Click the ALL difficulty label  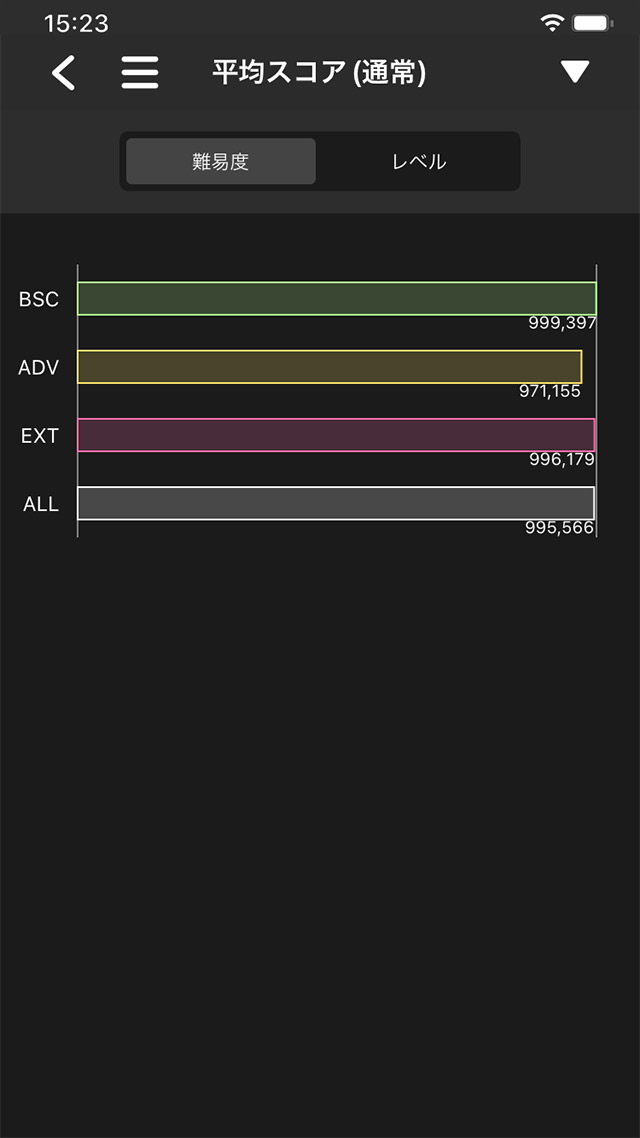coord(41,504)
